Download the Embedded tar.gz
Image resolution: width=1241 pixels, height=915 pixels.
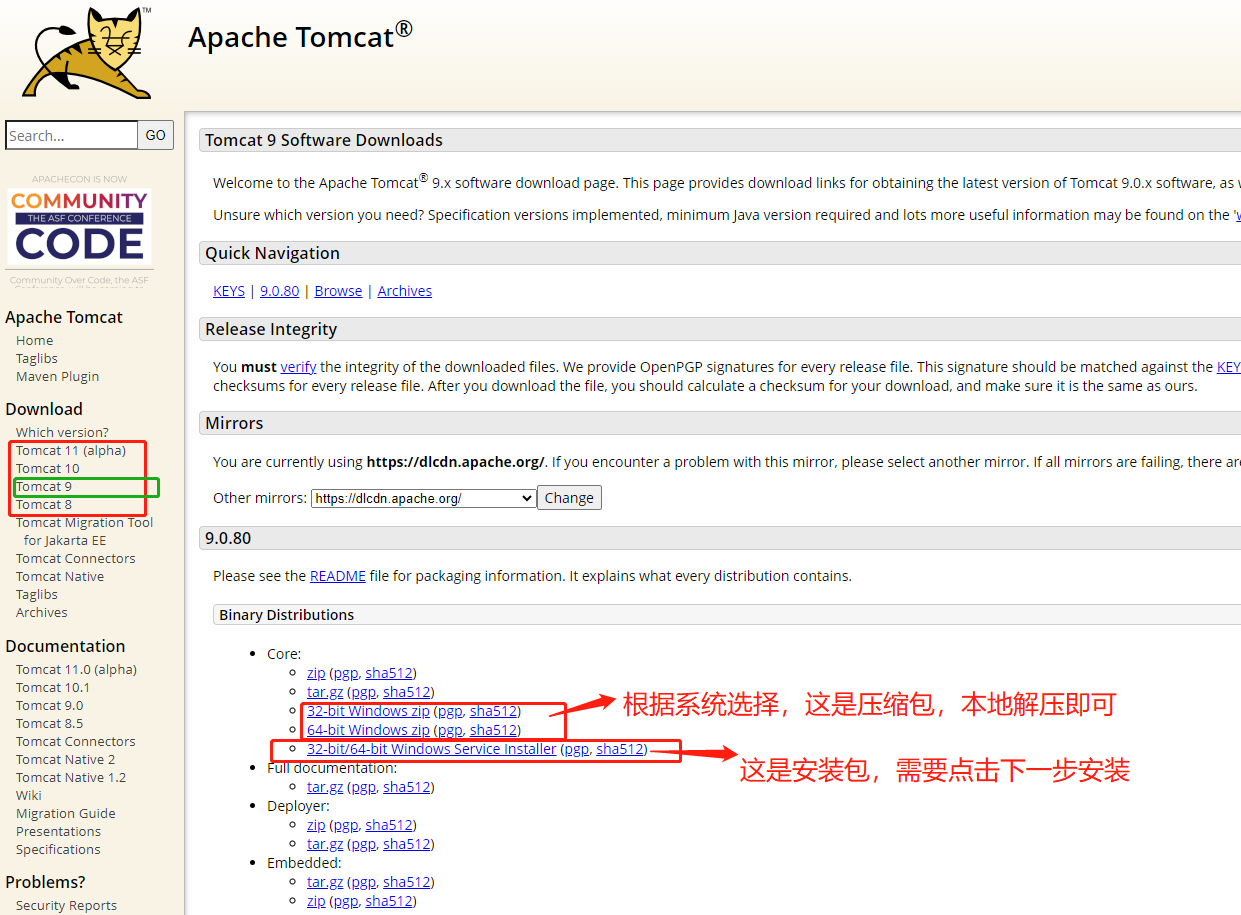tap(325, 882)
